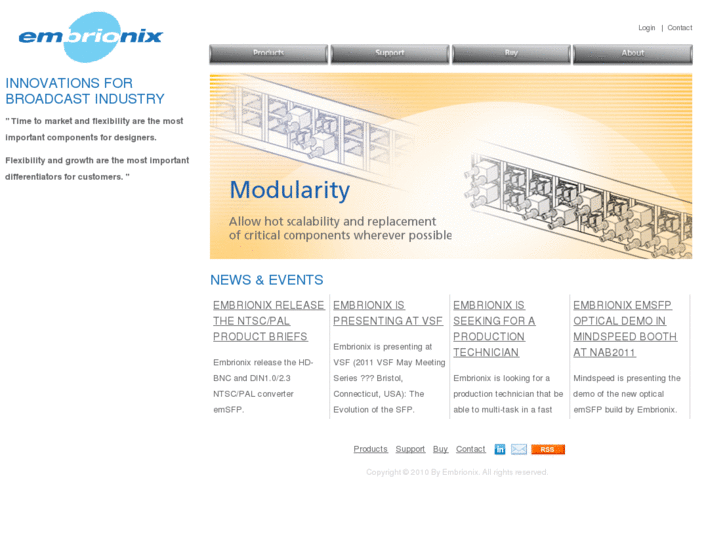This screenshot has width=727, height=545.
Task: Open the Support navigation tab
Action: (389, 54)
